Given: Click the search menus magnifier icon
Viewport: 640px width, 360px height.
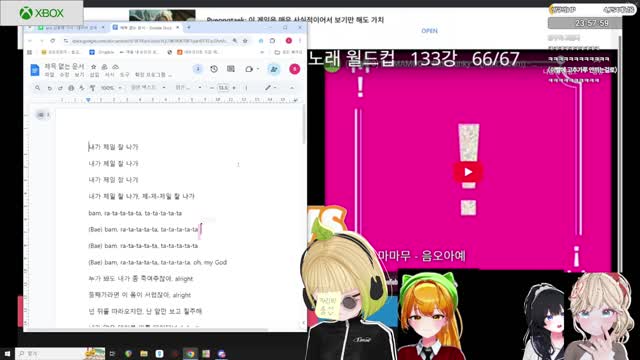Looking at the screenshot, I should (x=38, y=88).
